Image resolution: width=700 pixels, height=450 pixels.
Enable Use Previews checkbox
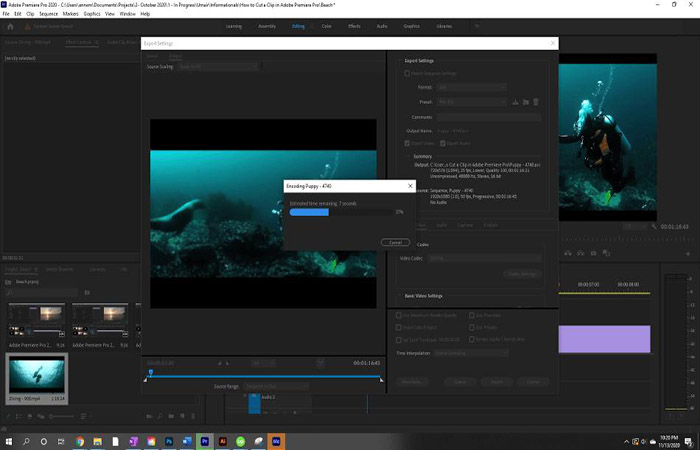coord(471,315)
